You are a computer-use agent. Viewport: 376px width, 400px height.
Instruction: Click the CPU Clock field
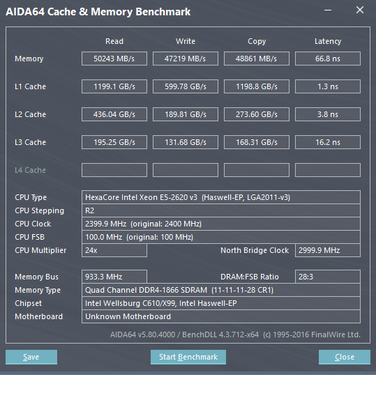tap(221, 224)
